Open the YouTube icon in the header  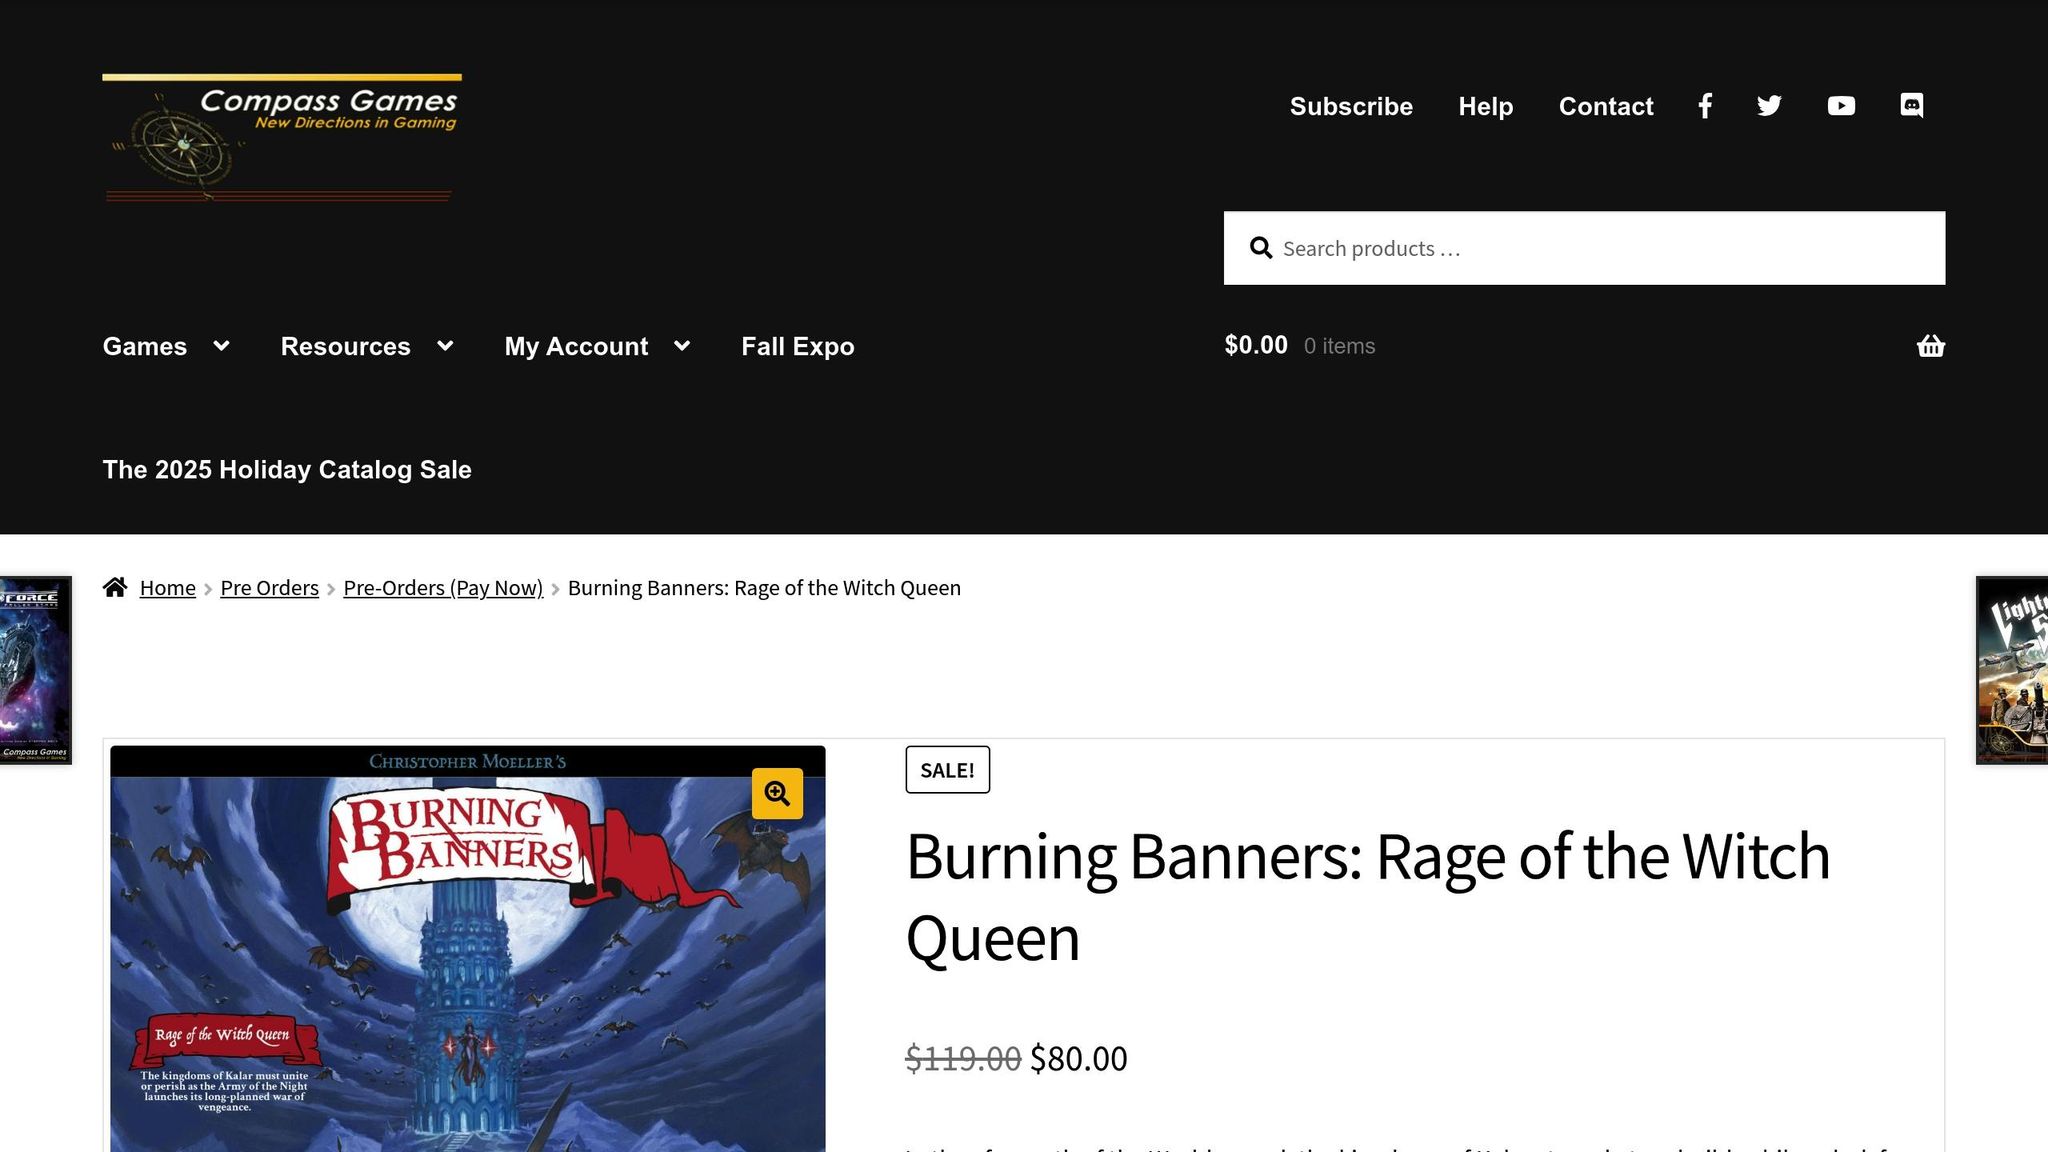[x=1841, y=105]
